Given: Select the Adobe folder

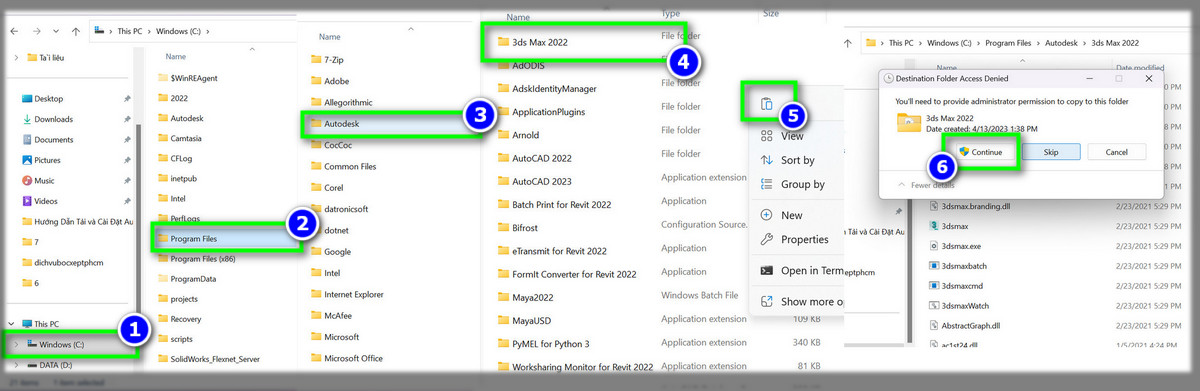Looking at the screenshot, I should 336,81.
